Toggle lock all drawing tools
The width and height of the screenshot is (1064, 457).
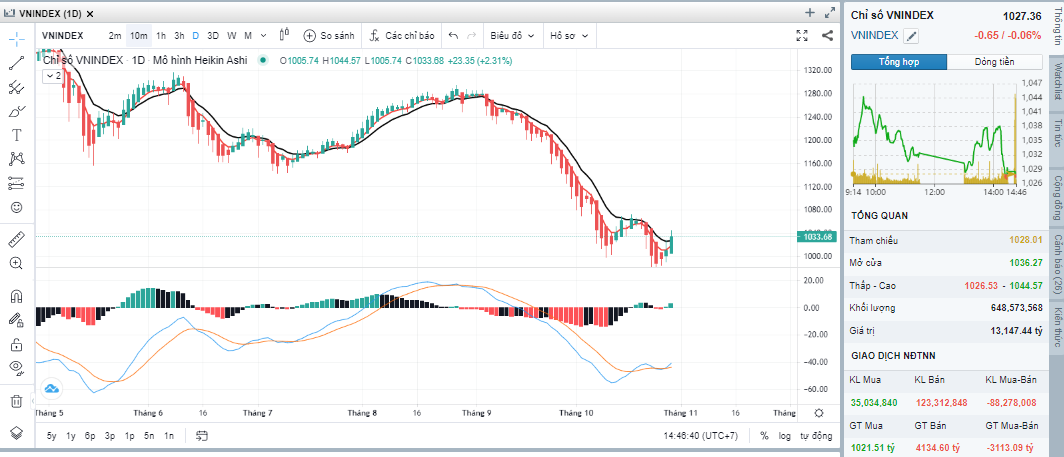[16, 344]
